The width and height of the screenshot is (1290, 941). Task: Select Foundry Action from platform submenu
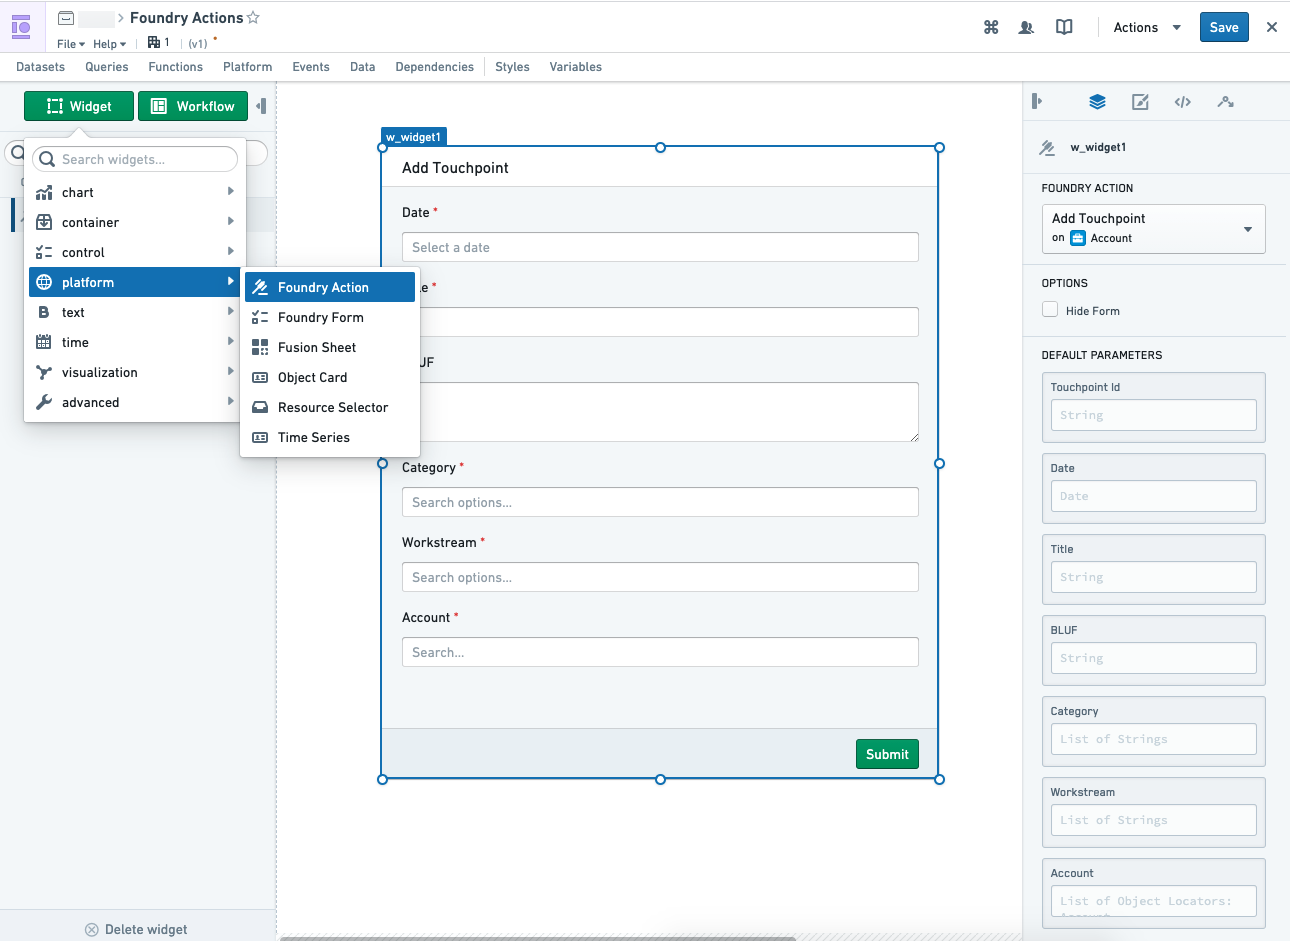[x=330, y=287]
